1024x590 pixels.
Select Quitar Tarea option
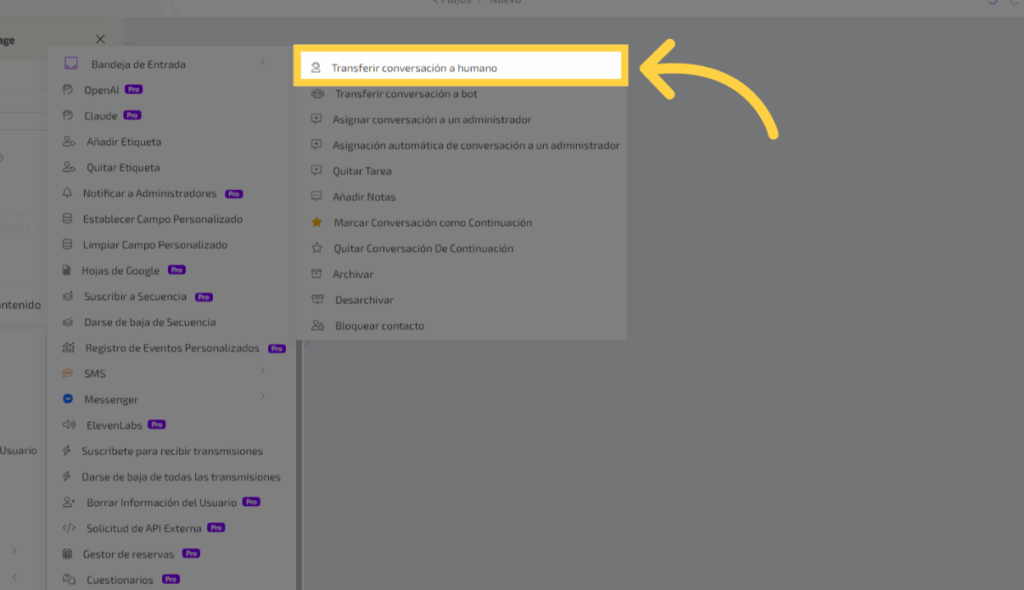click(363, 171)
